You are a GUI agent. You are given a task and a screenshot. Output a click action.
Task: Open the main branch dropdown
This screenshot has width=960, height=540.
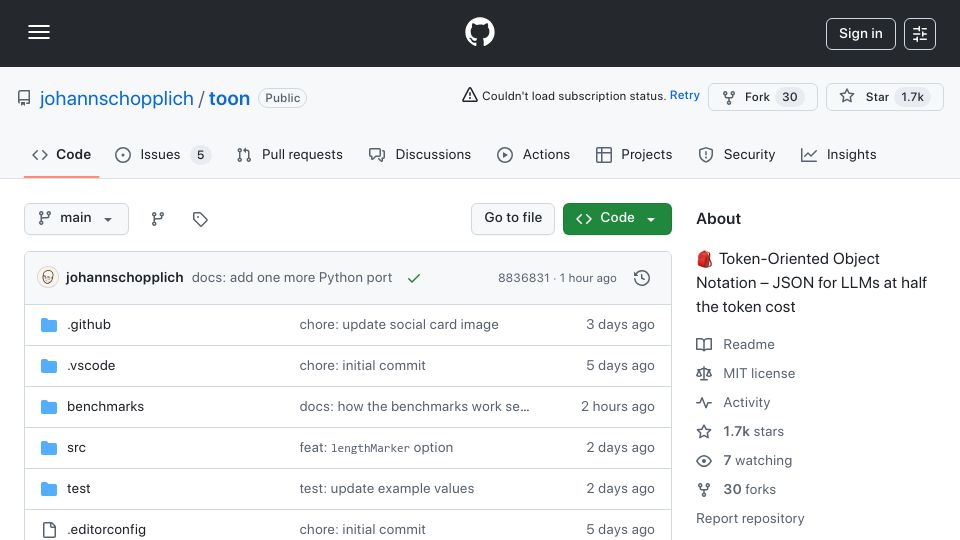coord(76,219)
